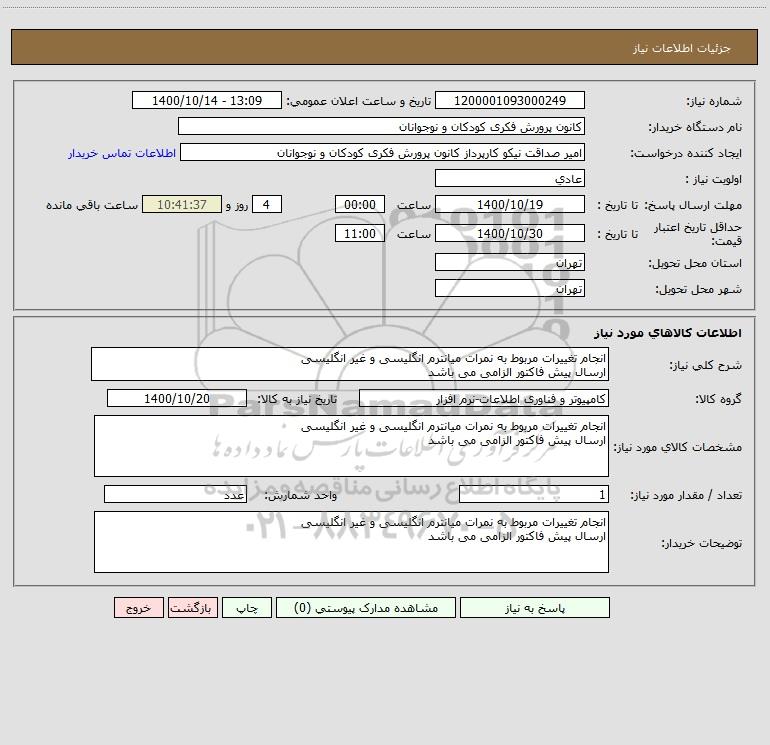Click the استان محل تحویل label
This screenshot has width=770, height=745.
[x=695, y=263]
